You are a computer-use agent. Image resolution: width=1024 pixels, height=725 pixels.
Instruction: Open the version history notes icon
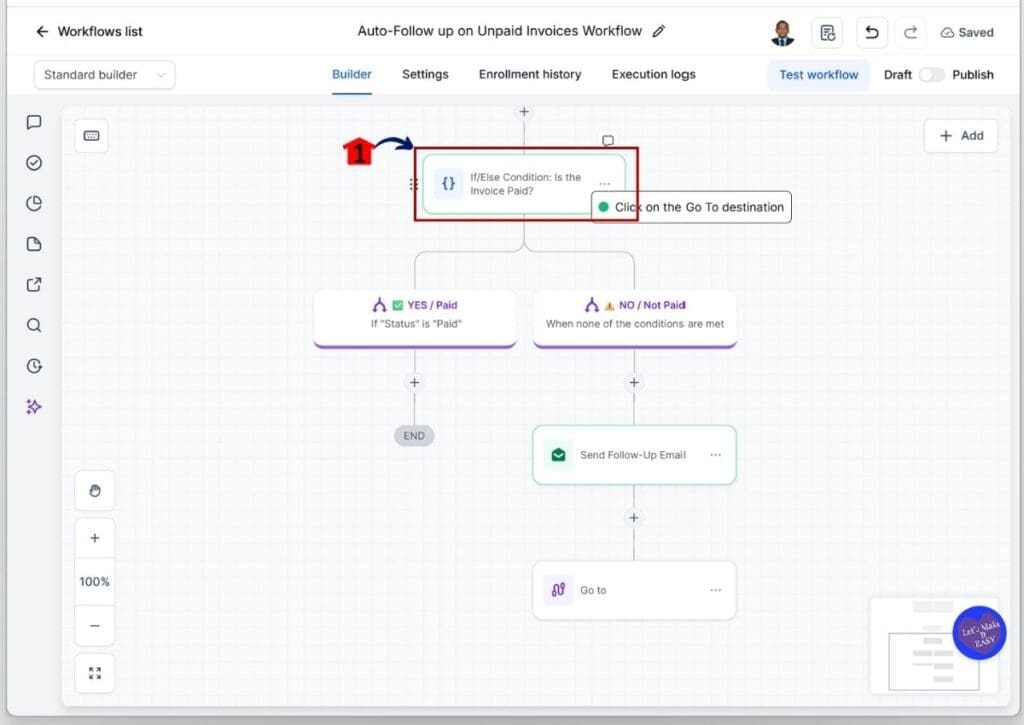click(x=827, y=33)
